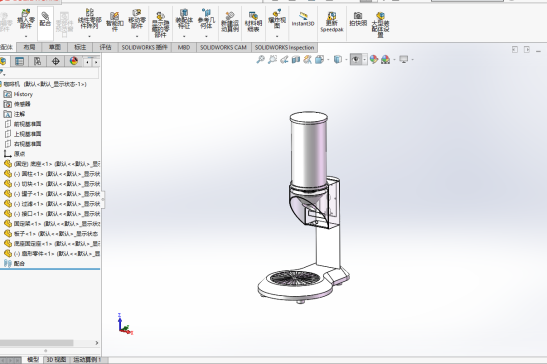Click Take Snapshot (拍快照) tool
Image resolution: width=547 pixels, height=364 pixels.
[358, 19]
